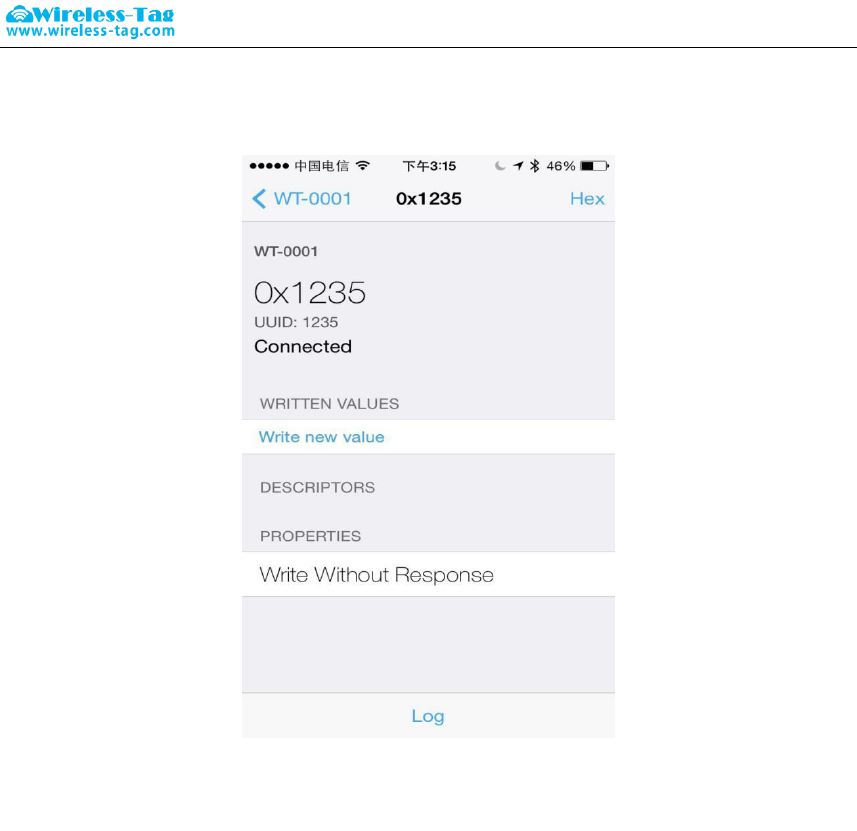This screenshot has width=857, height=831.
Task: Tap the Bluetooth status bar icon
Action: (x=535, y=166)
